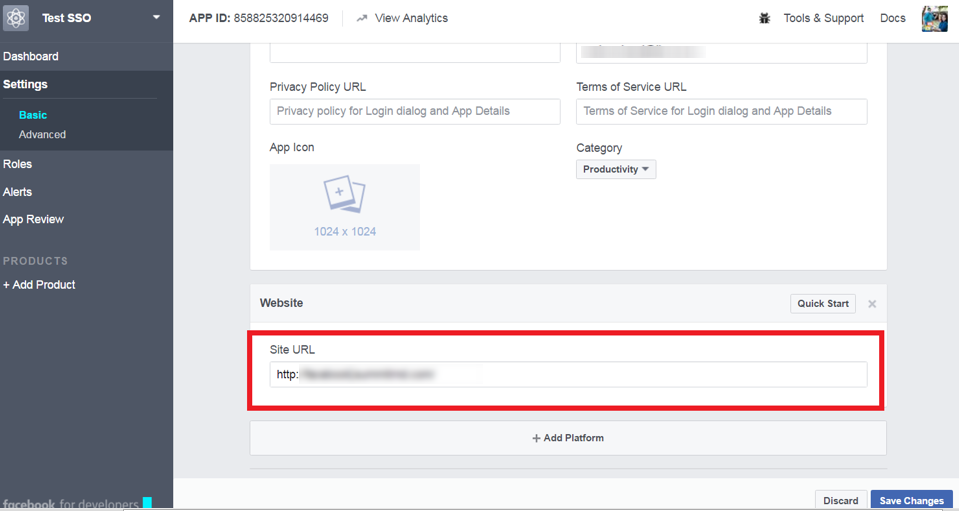This screenshot has height=511, width=959.
Task: Go to Docs in top bar
Action: [892, 18]
